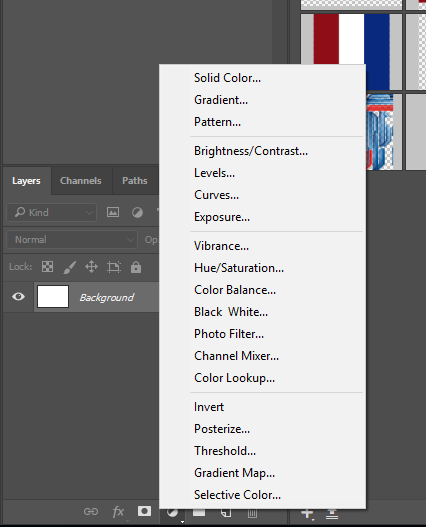Image resolution: width=426 pixels, height=527 pixels.
Task: Add a layer mask icon
Action: (x=144, y=511)
